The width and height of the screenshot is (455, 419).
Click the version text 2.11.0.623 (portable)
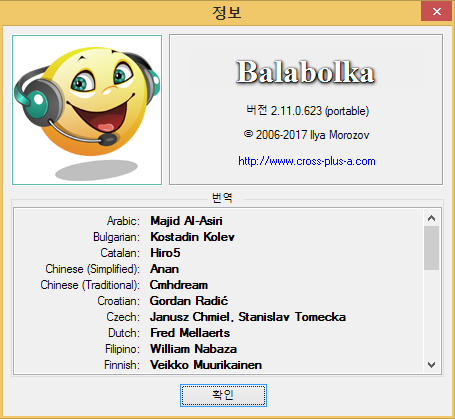[307, 111]
